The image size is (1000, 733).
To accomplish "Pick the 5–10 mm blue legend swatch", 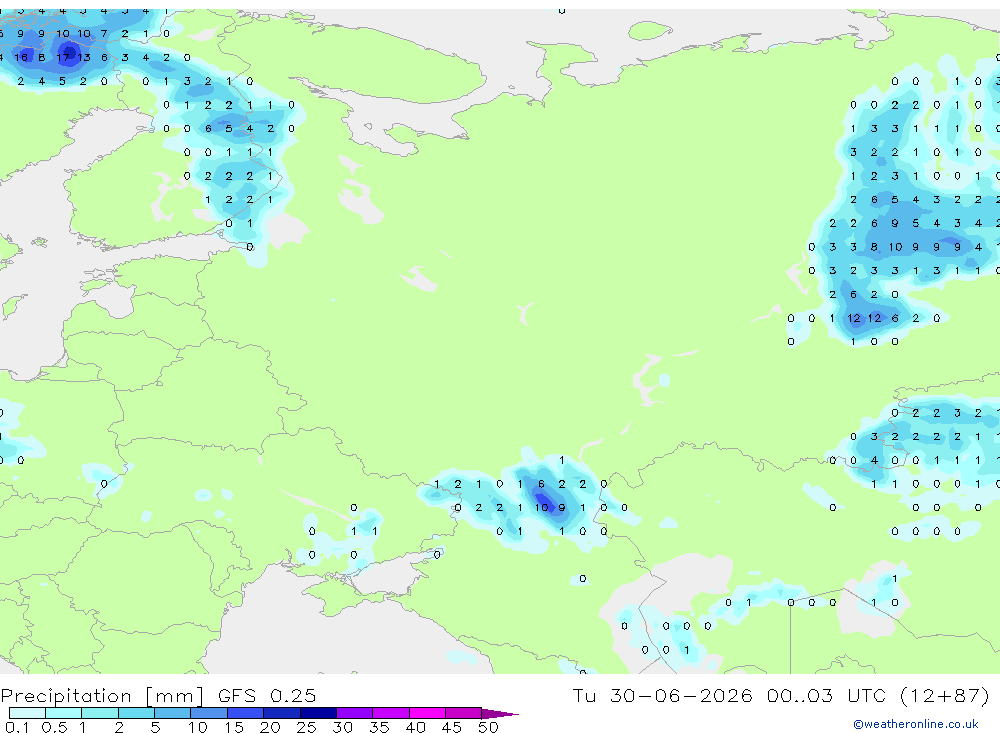I will (x=172, y=713).
